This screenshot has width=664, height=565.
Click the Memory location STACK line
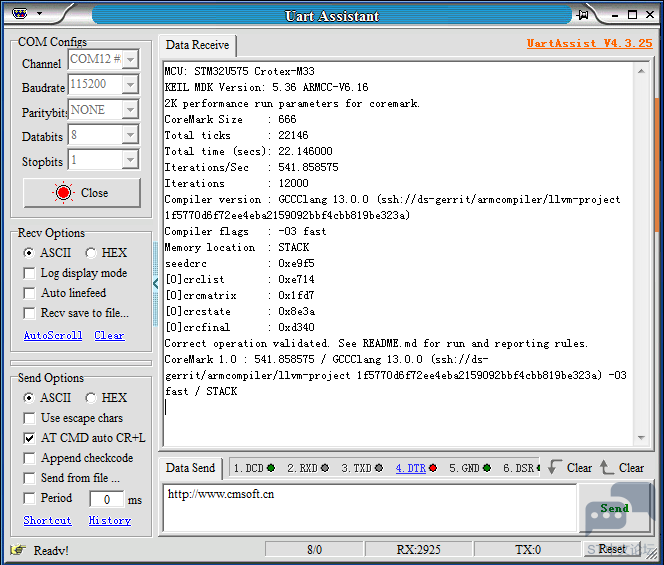pyautogui.click(x=237, y=247)
